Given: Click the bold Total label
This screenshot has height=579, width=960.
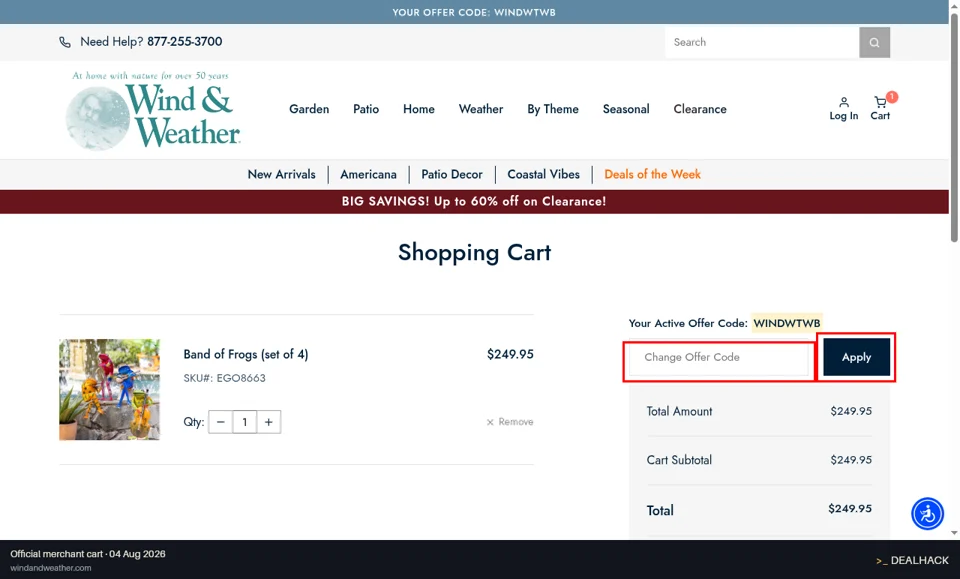Looking at the screenshot, I should (x=660, y=510).
